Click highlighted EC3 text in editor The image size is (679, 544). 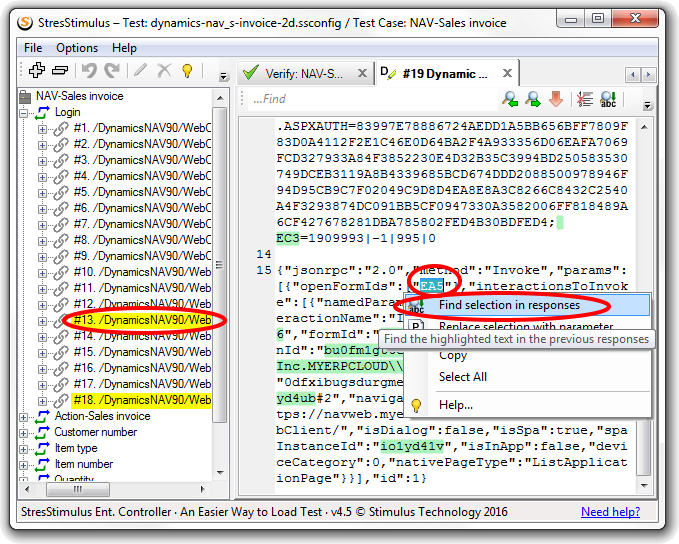[288, 239]
